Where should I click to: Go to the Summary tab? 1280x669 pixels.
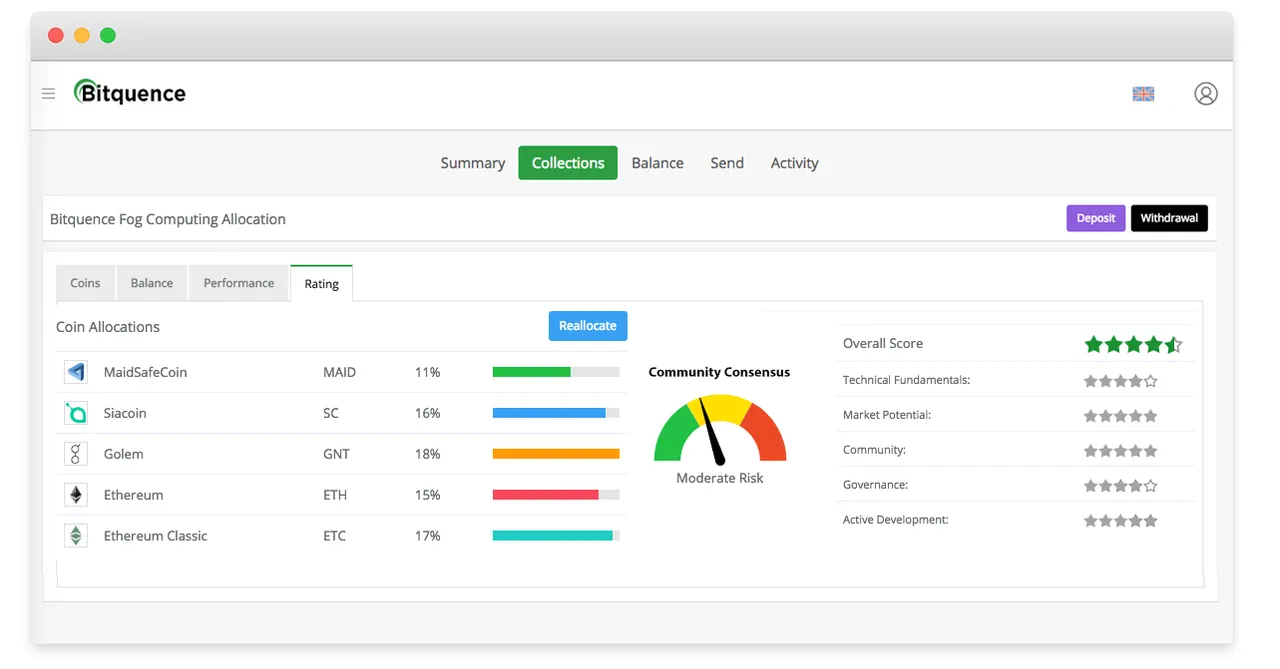pos(472,163)
